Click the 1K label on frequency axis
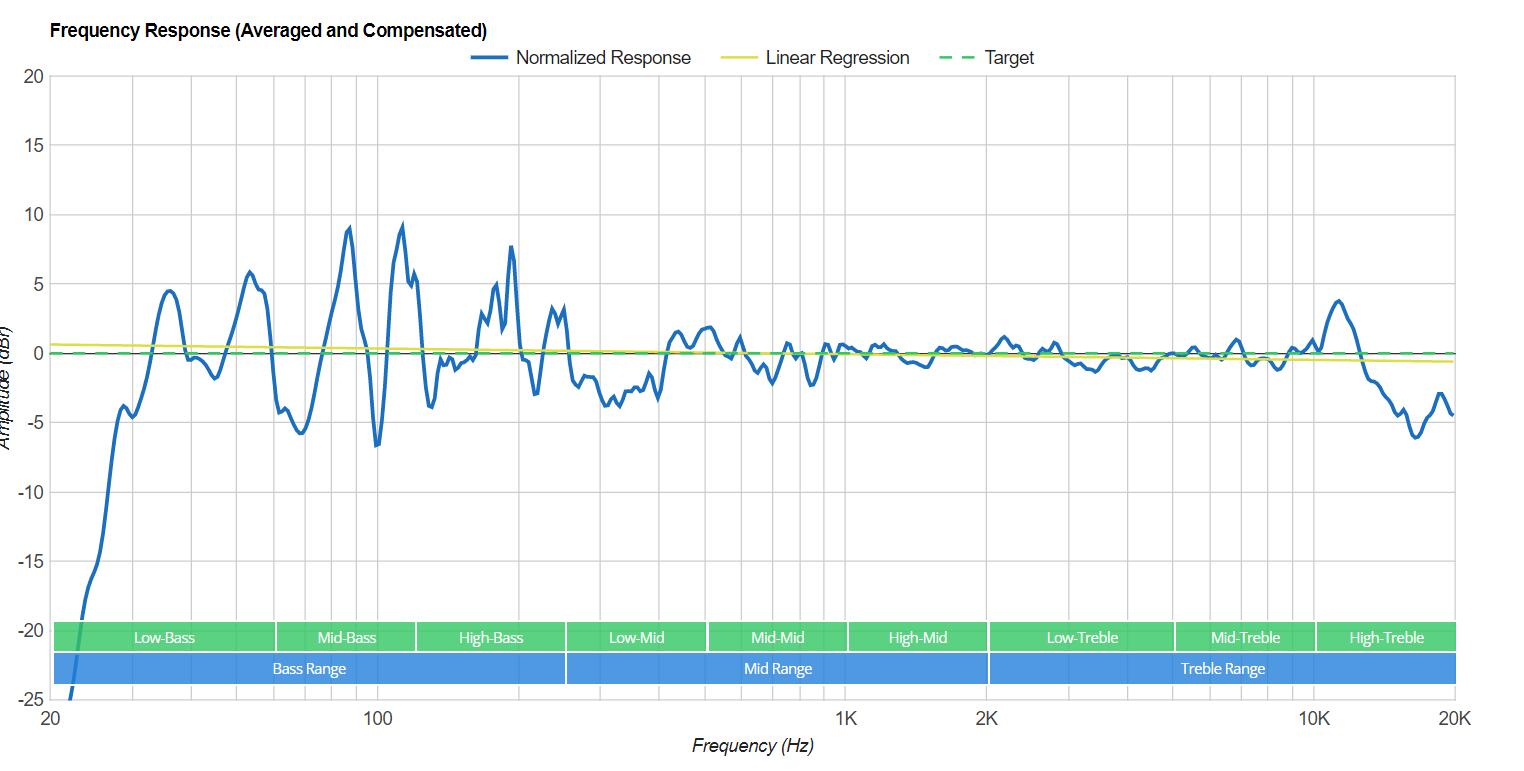This screenshot has height=771, width=1524. (846, 718)
